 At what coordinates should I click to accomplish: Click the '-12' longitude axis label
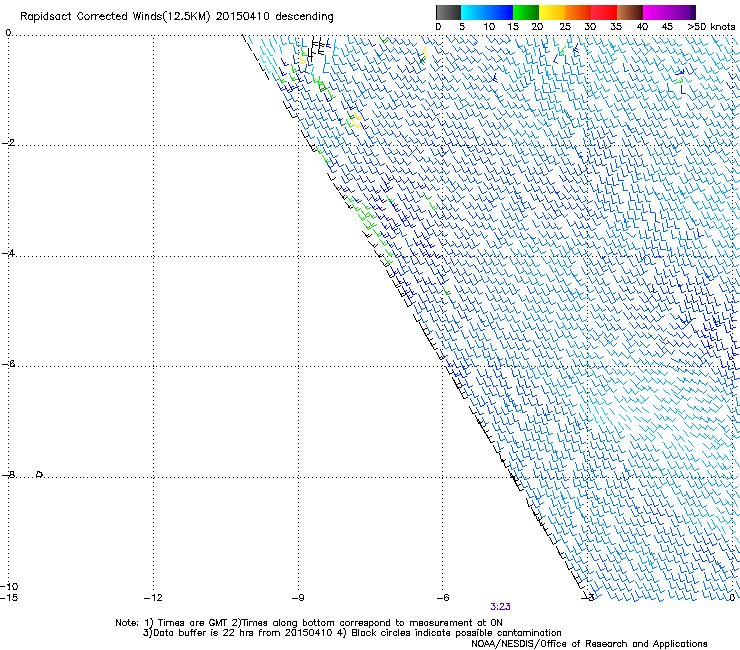(x=153, y=598)
